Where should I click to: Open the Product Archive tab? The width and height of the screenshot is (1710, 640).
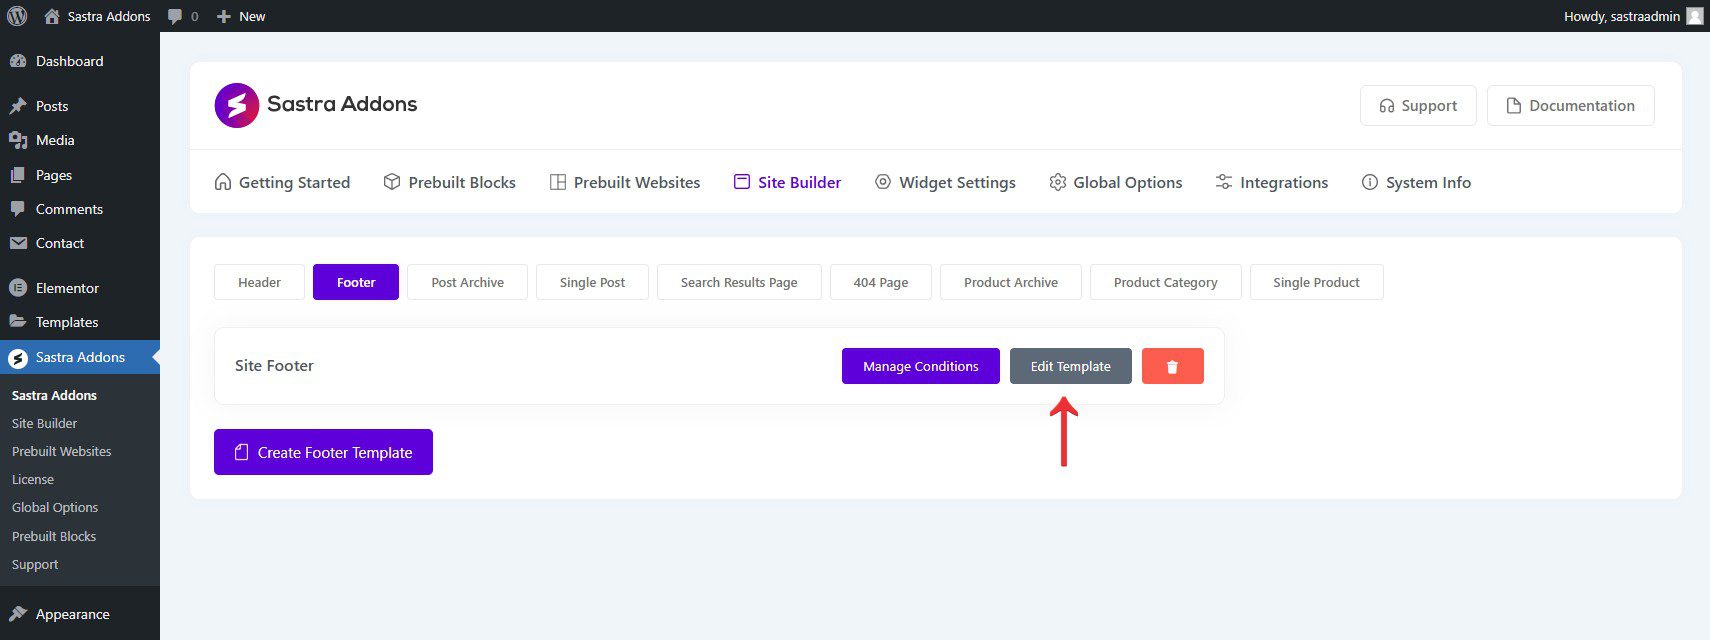pos(1011,282)
